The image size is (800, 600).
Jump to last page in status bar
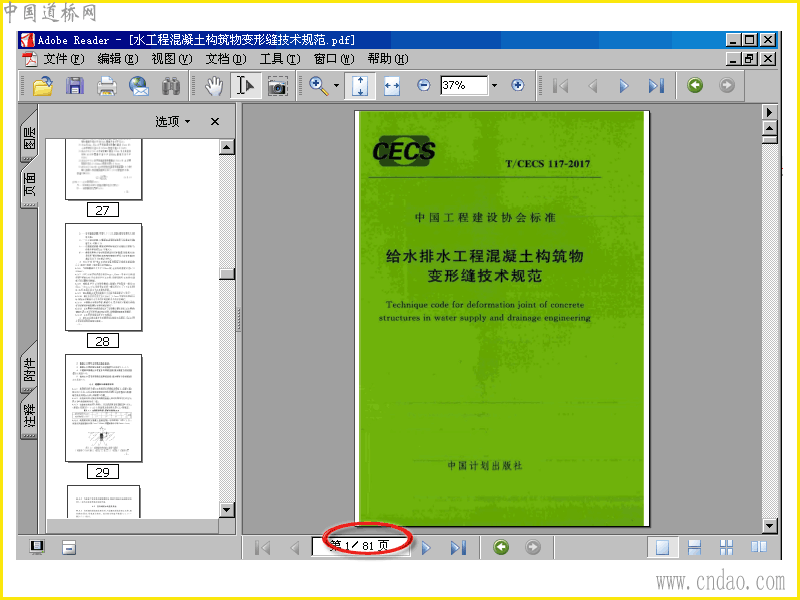pyautogui.click(x=458, y=547)
